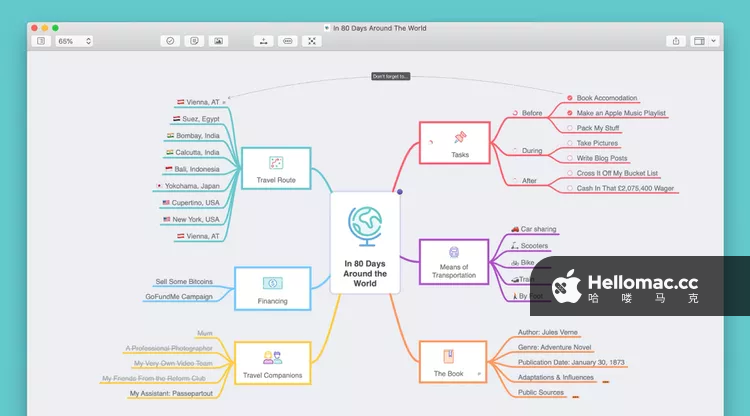This screenshot has width=750, height=416.
Task: Mark Take Pictures task as done
Action: (569, 143)
